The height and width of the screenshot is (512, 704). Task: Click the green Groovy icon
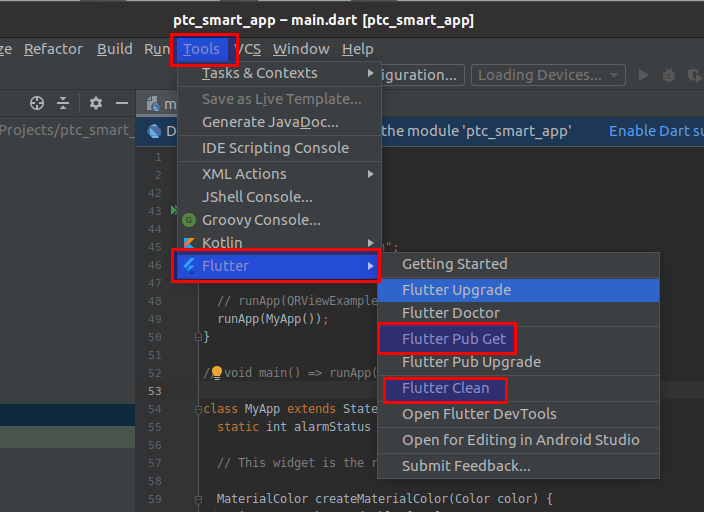pos(189,220)
